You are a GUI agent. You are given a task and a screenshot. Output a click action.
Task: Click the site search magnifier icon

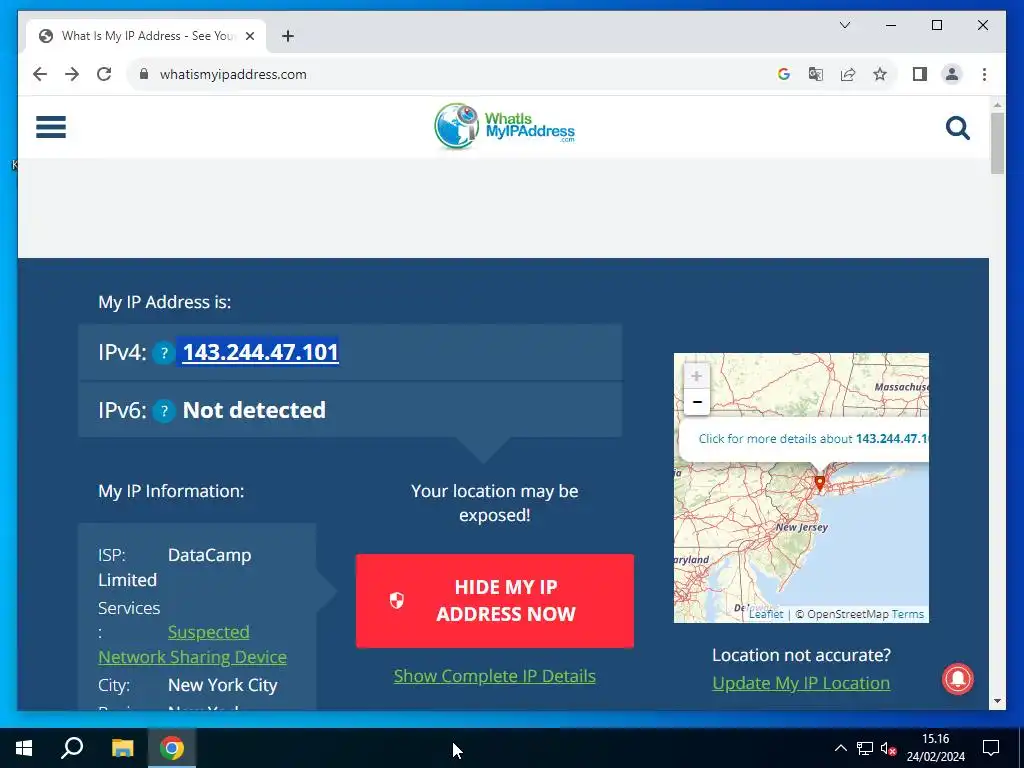(x=957, y=128)
